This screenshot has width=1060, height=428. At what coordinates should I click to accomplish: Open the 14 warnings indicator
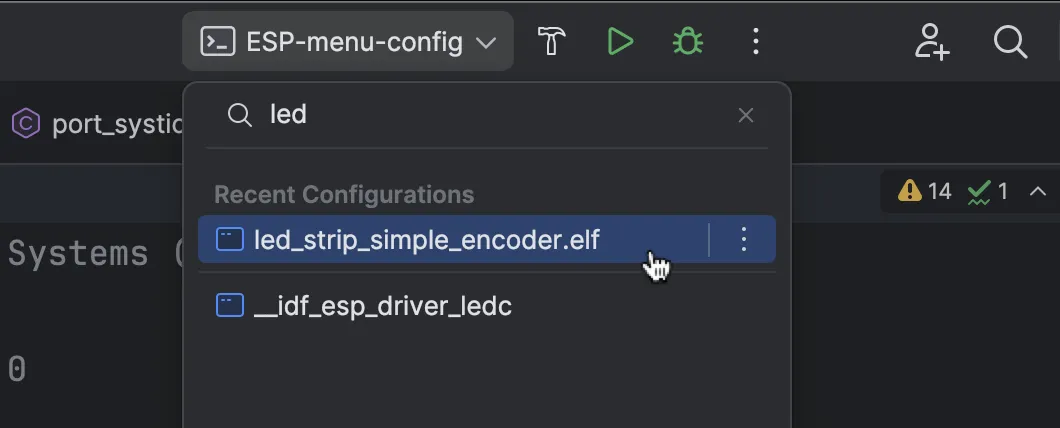pyautogui.click(x=925, y=190)
